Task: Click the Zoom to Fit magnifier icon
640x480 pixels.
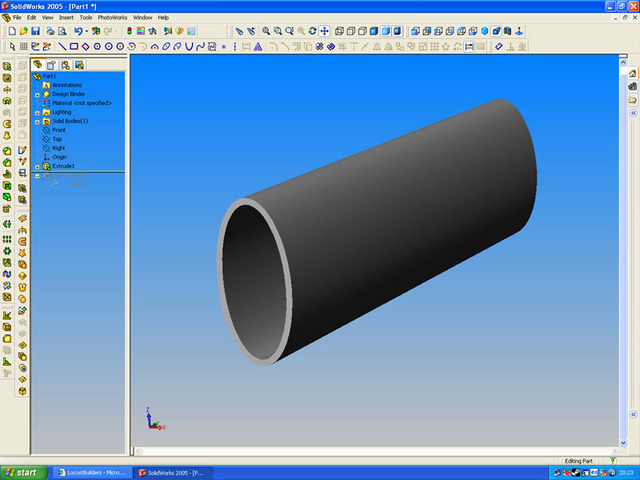Action: [x=266, y=31]
